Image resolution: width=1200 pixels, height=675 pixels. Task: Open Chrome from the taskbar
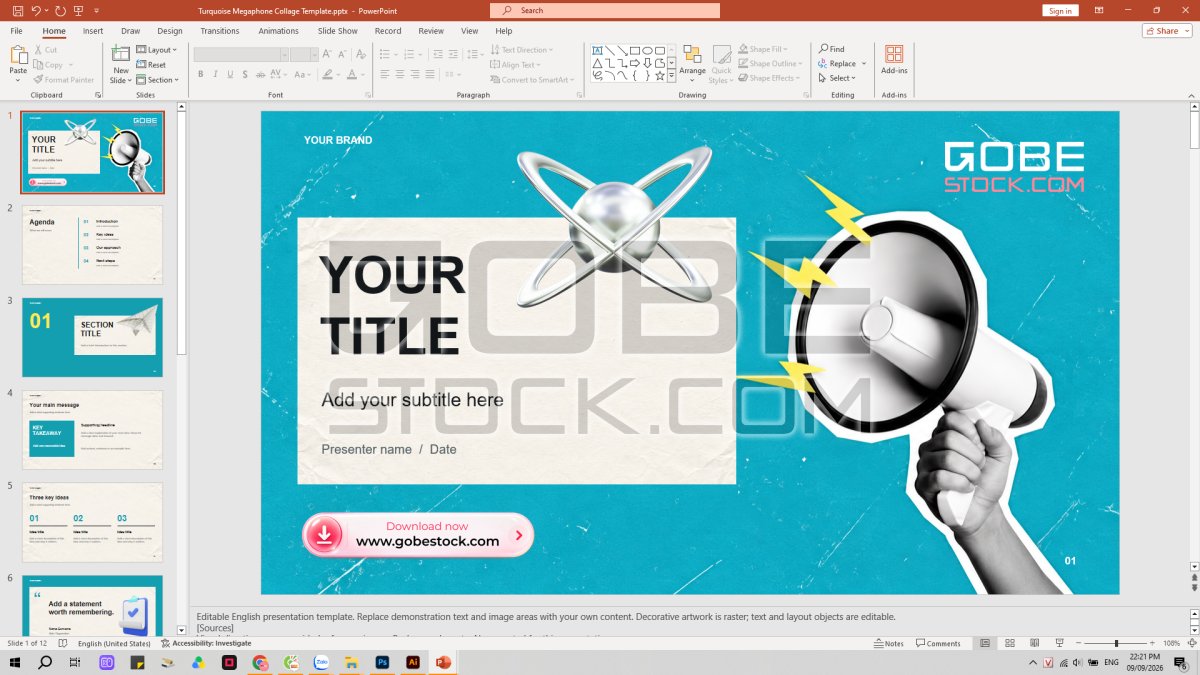click(x=260, y=662)
